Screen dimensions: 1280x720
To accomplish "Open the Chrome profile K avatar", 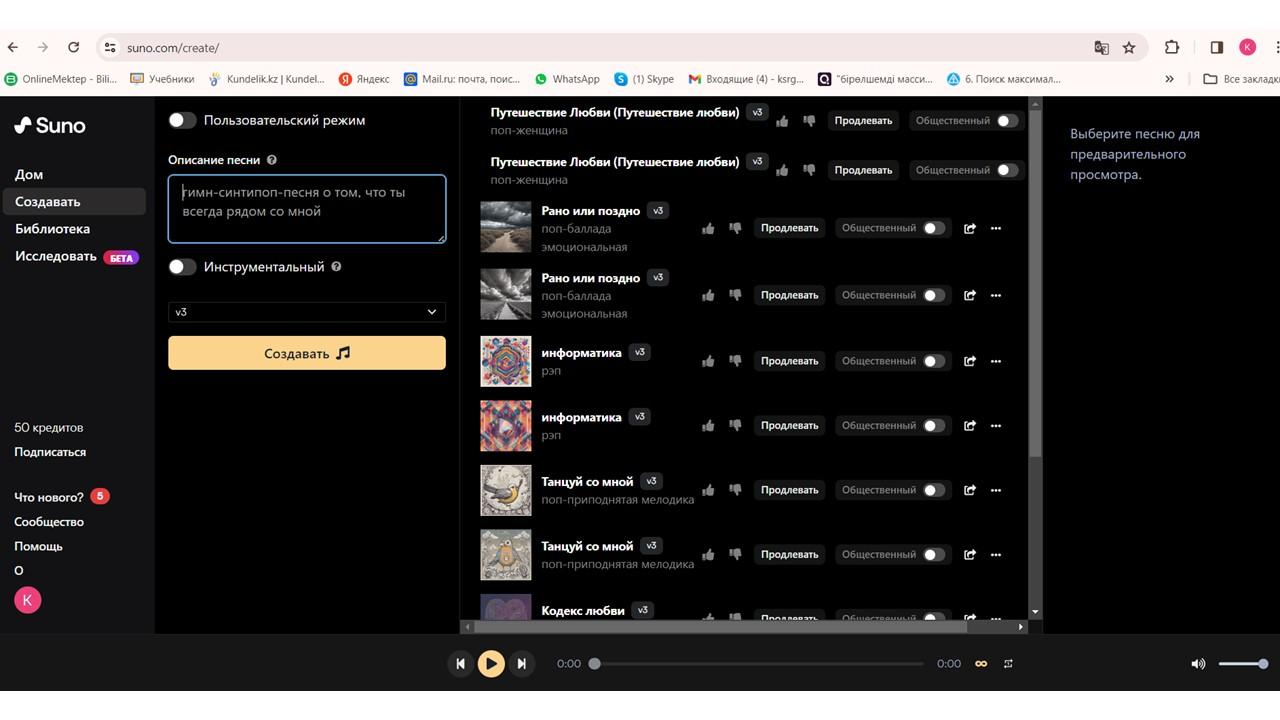I will pos(1247,47).
